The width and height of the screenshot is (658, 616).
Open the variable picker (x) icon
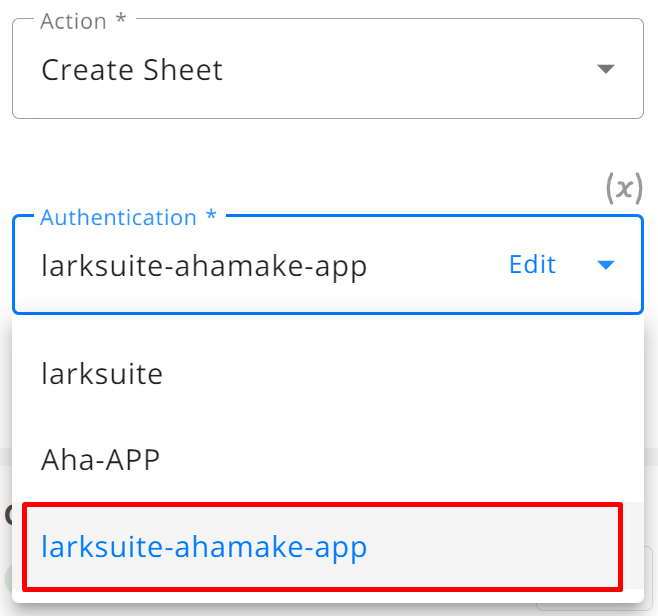(624, 188)
